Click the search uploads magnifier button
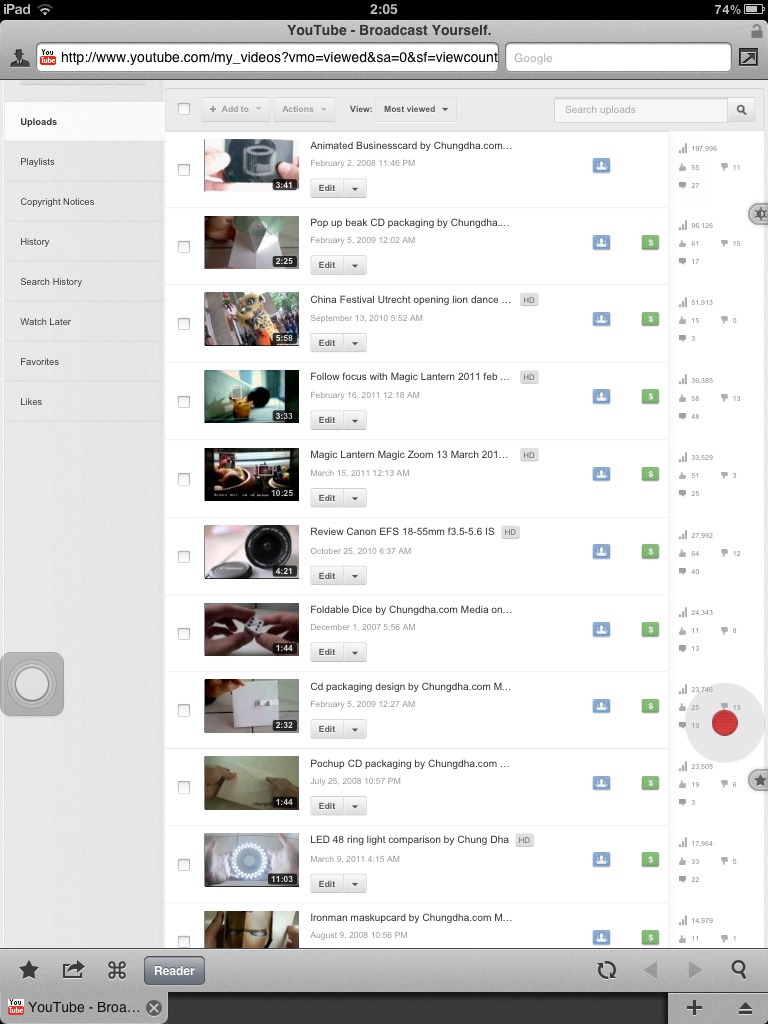The image size is (768, 1024). click(x=742, y=110)
